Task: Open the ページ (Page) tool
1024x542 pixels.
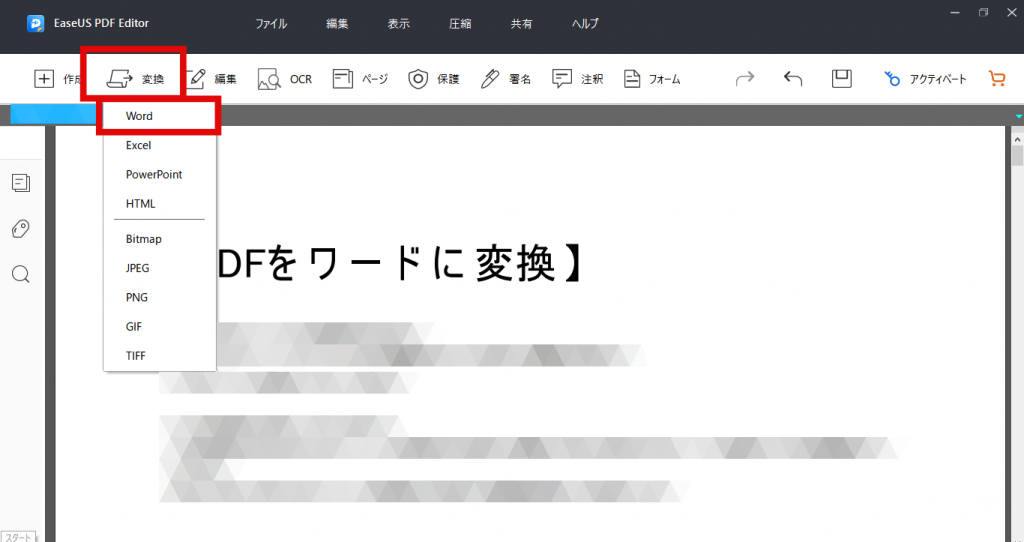Action: [360, 79]
